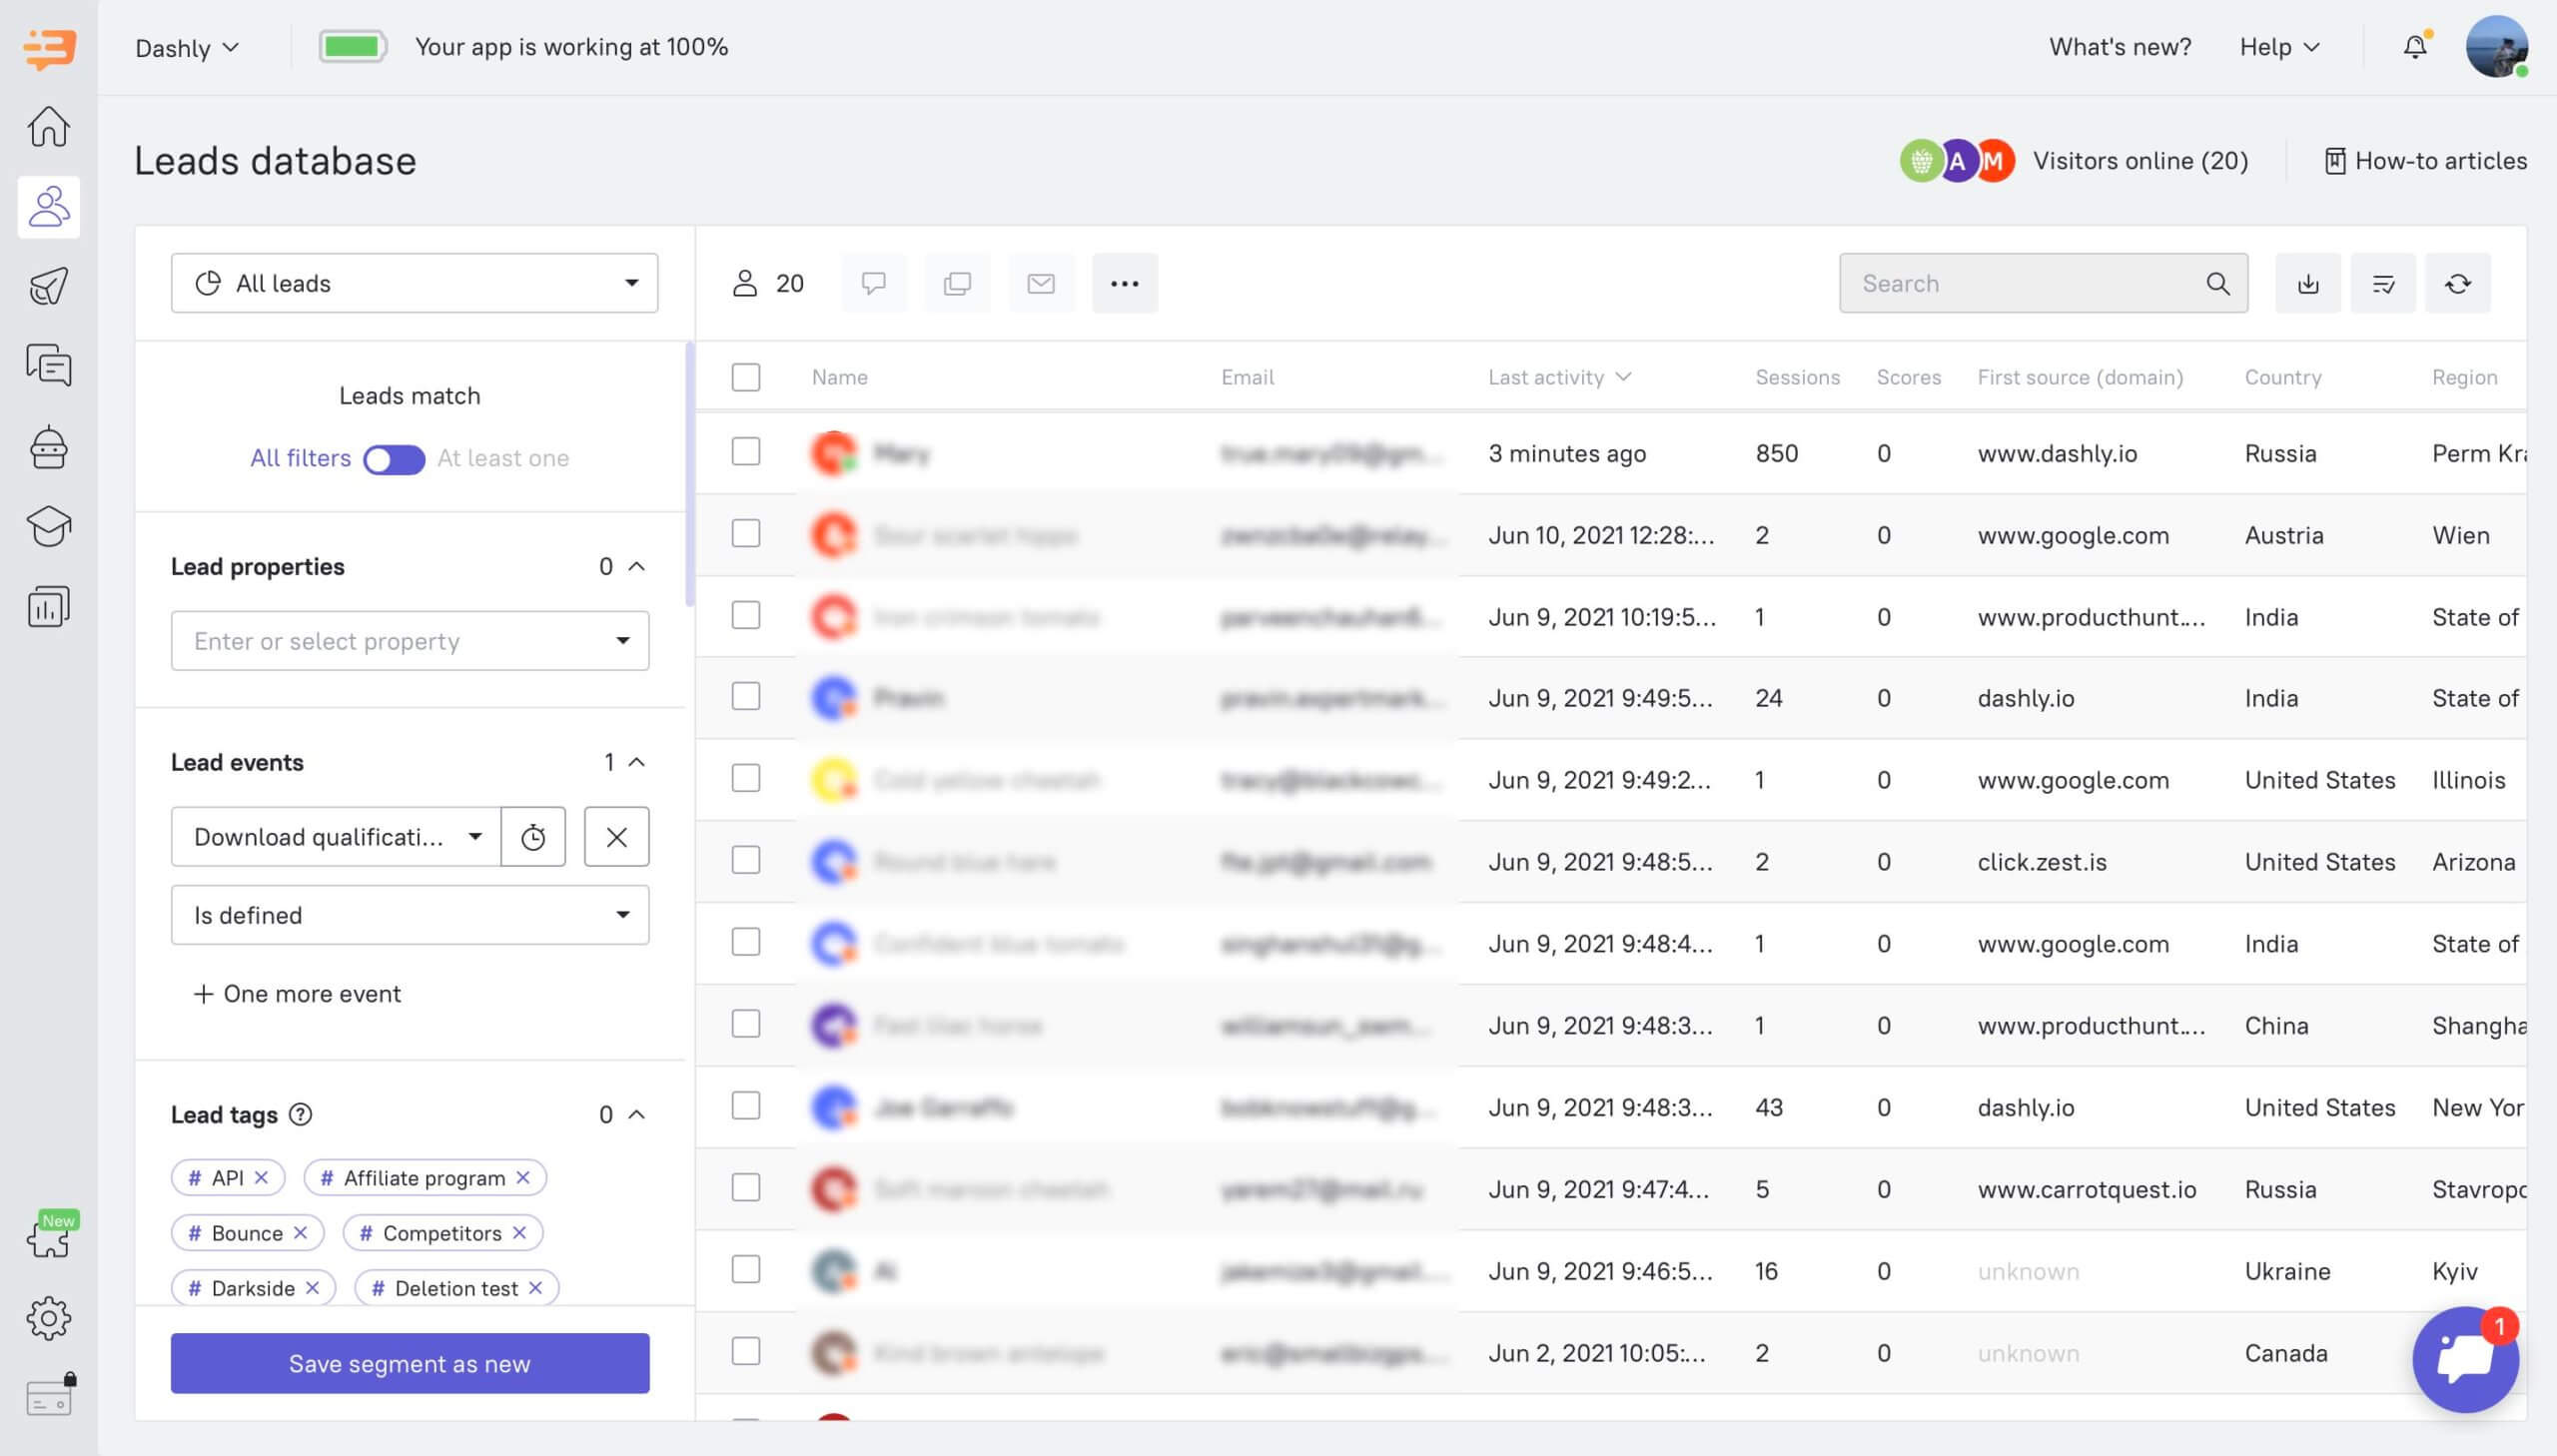The width and height of the screenshot is (2557, 1456).
Task: Click the leads/contacts sidebar icon
Action: point(47,206)
